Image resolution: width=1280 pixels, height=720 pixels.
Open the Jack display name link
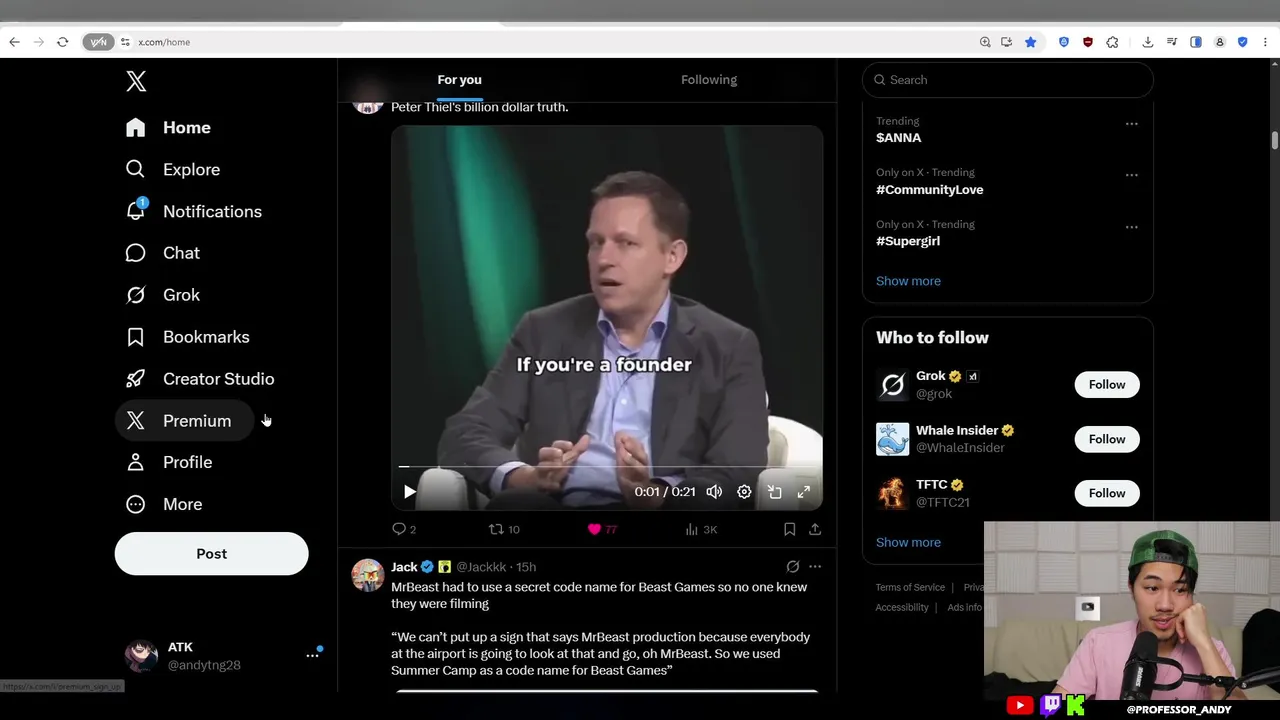404,567
